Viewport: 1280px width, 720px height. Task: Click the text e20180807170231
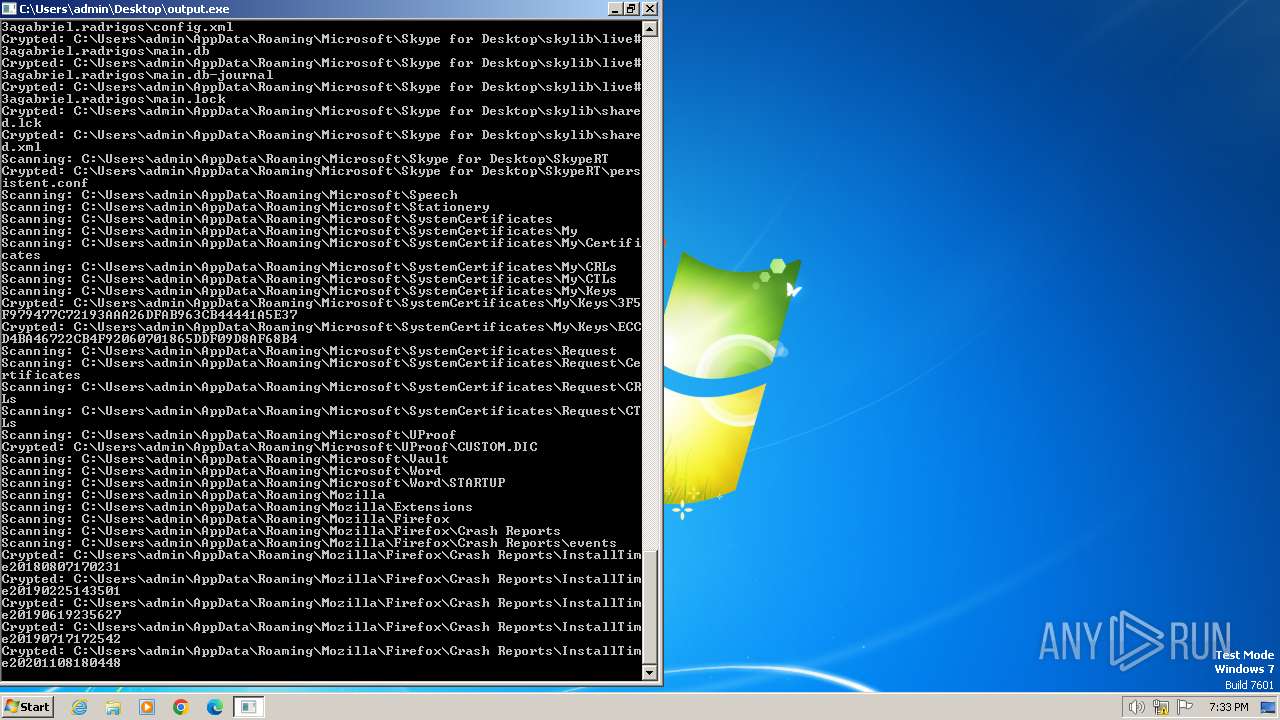point(61,567)
